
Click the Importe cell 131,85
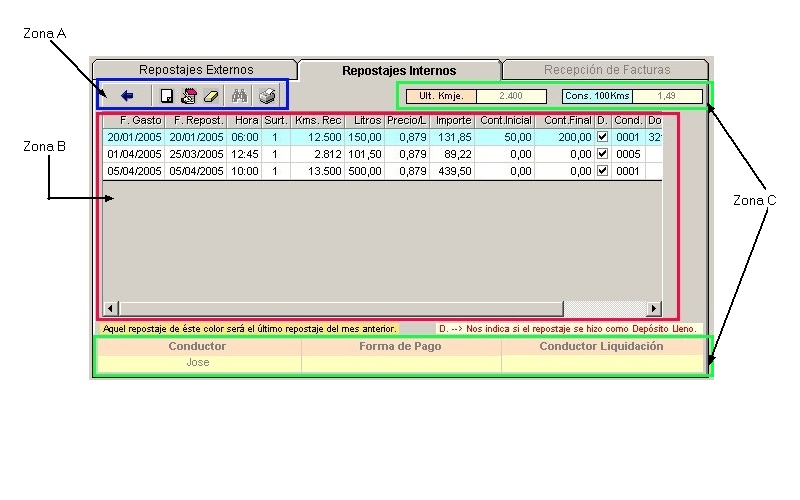pos(452,137)
